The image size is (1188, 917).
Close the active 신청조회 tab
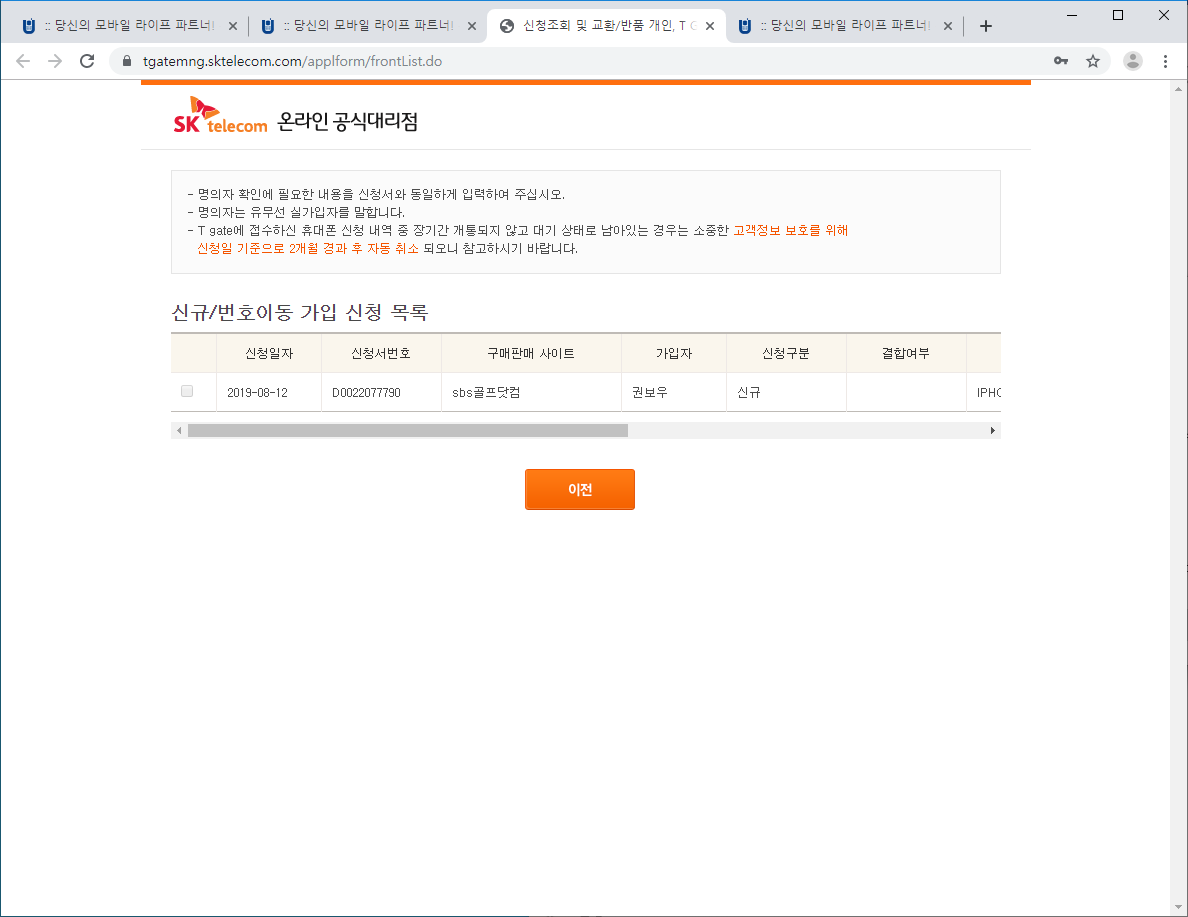[x=709, y=26]
